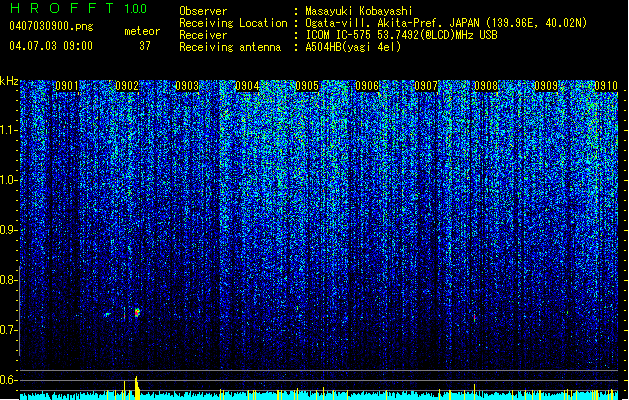Click the 0902 time marker
This screenshot has height=400, width=629.
click(127, 86)
